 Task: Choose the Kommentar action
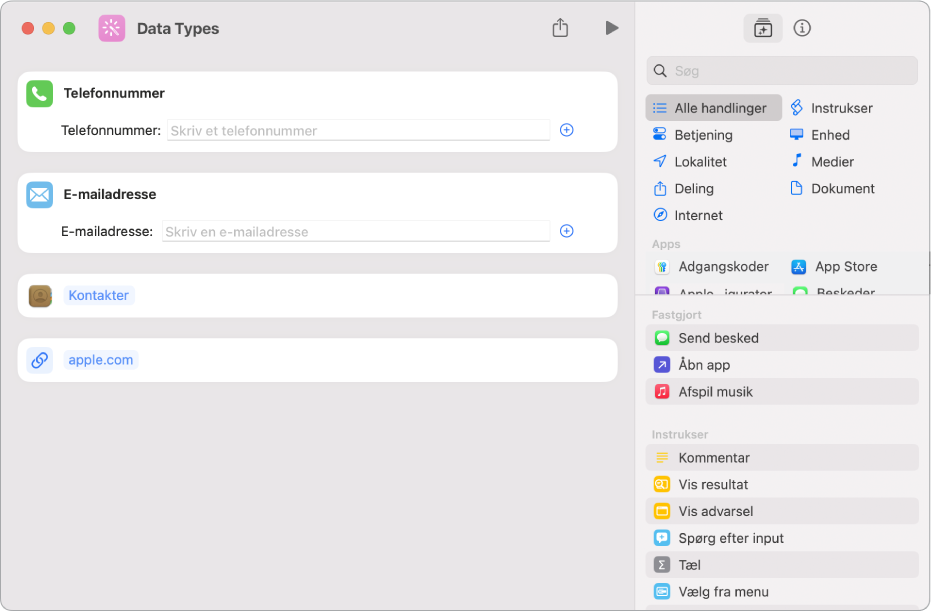click(x=782, y=458)
